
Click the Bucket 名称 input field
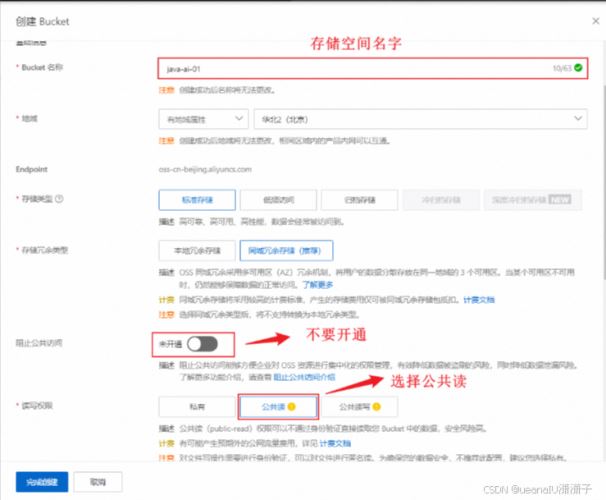click(373, 68)
